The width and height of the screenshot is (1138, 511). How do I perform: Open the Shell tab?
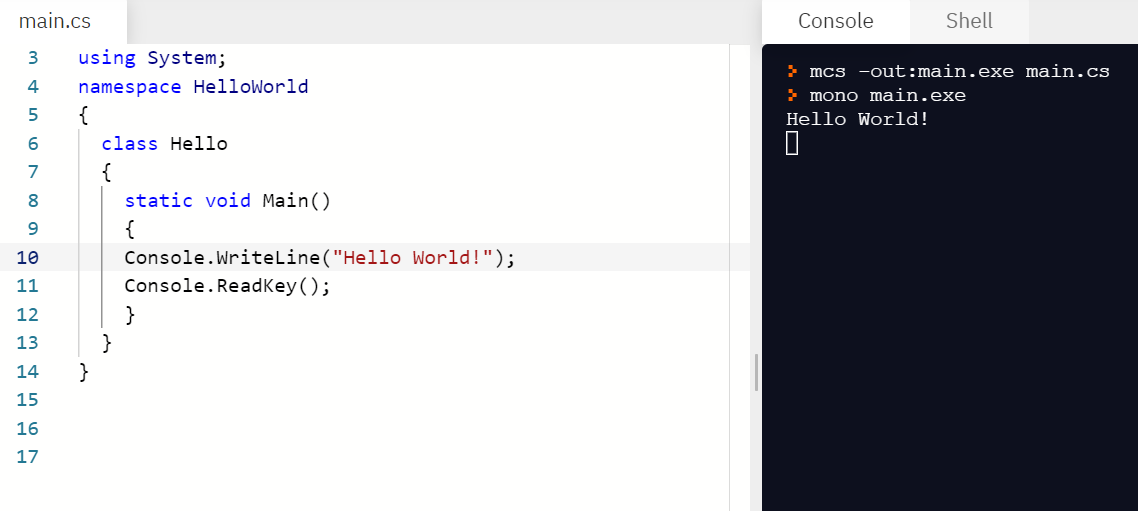[969, 21]
